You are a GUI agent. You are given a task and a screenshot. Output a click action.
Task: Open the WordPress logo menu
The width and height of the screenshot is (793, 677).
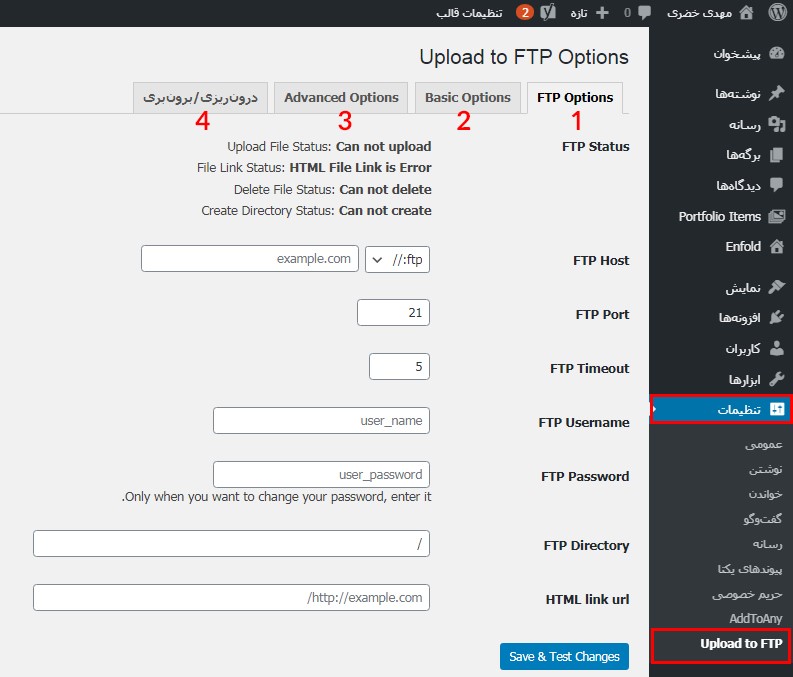777,12
